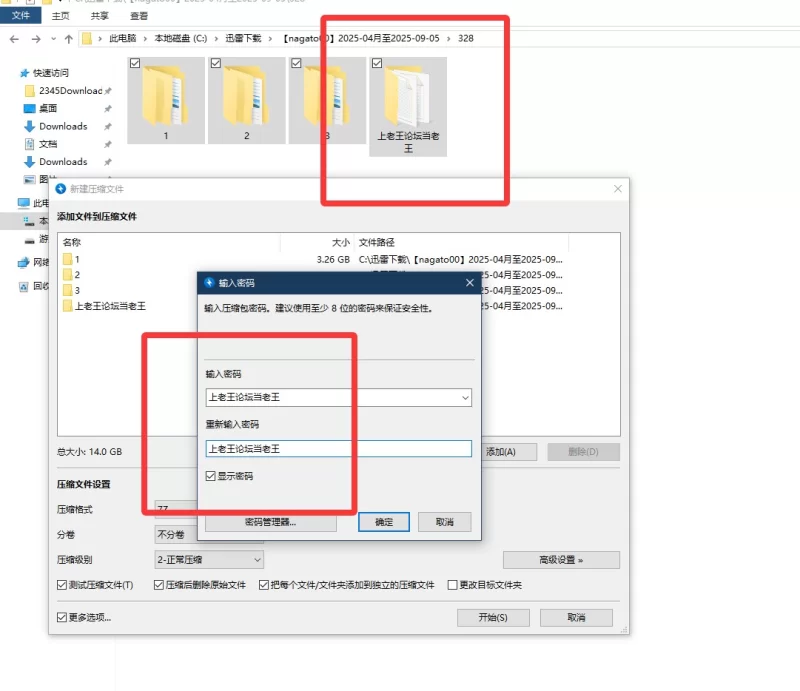Select row 1 in the archive file list
Viewport: 800px width, 691px height.
(339, 259)
